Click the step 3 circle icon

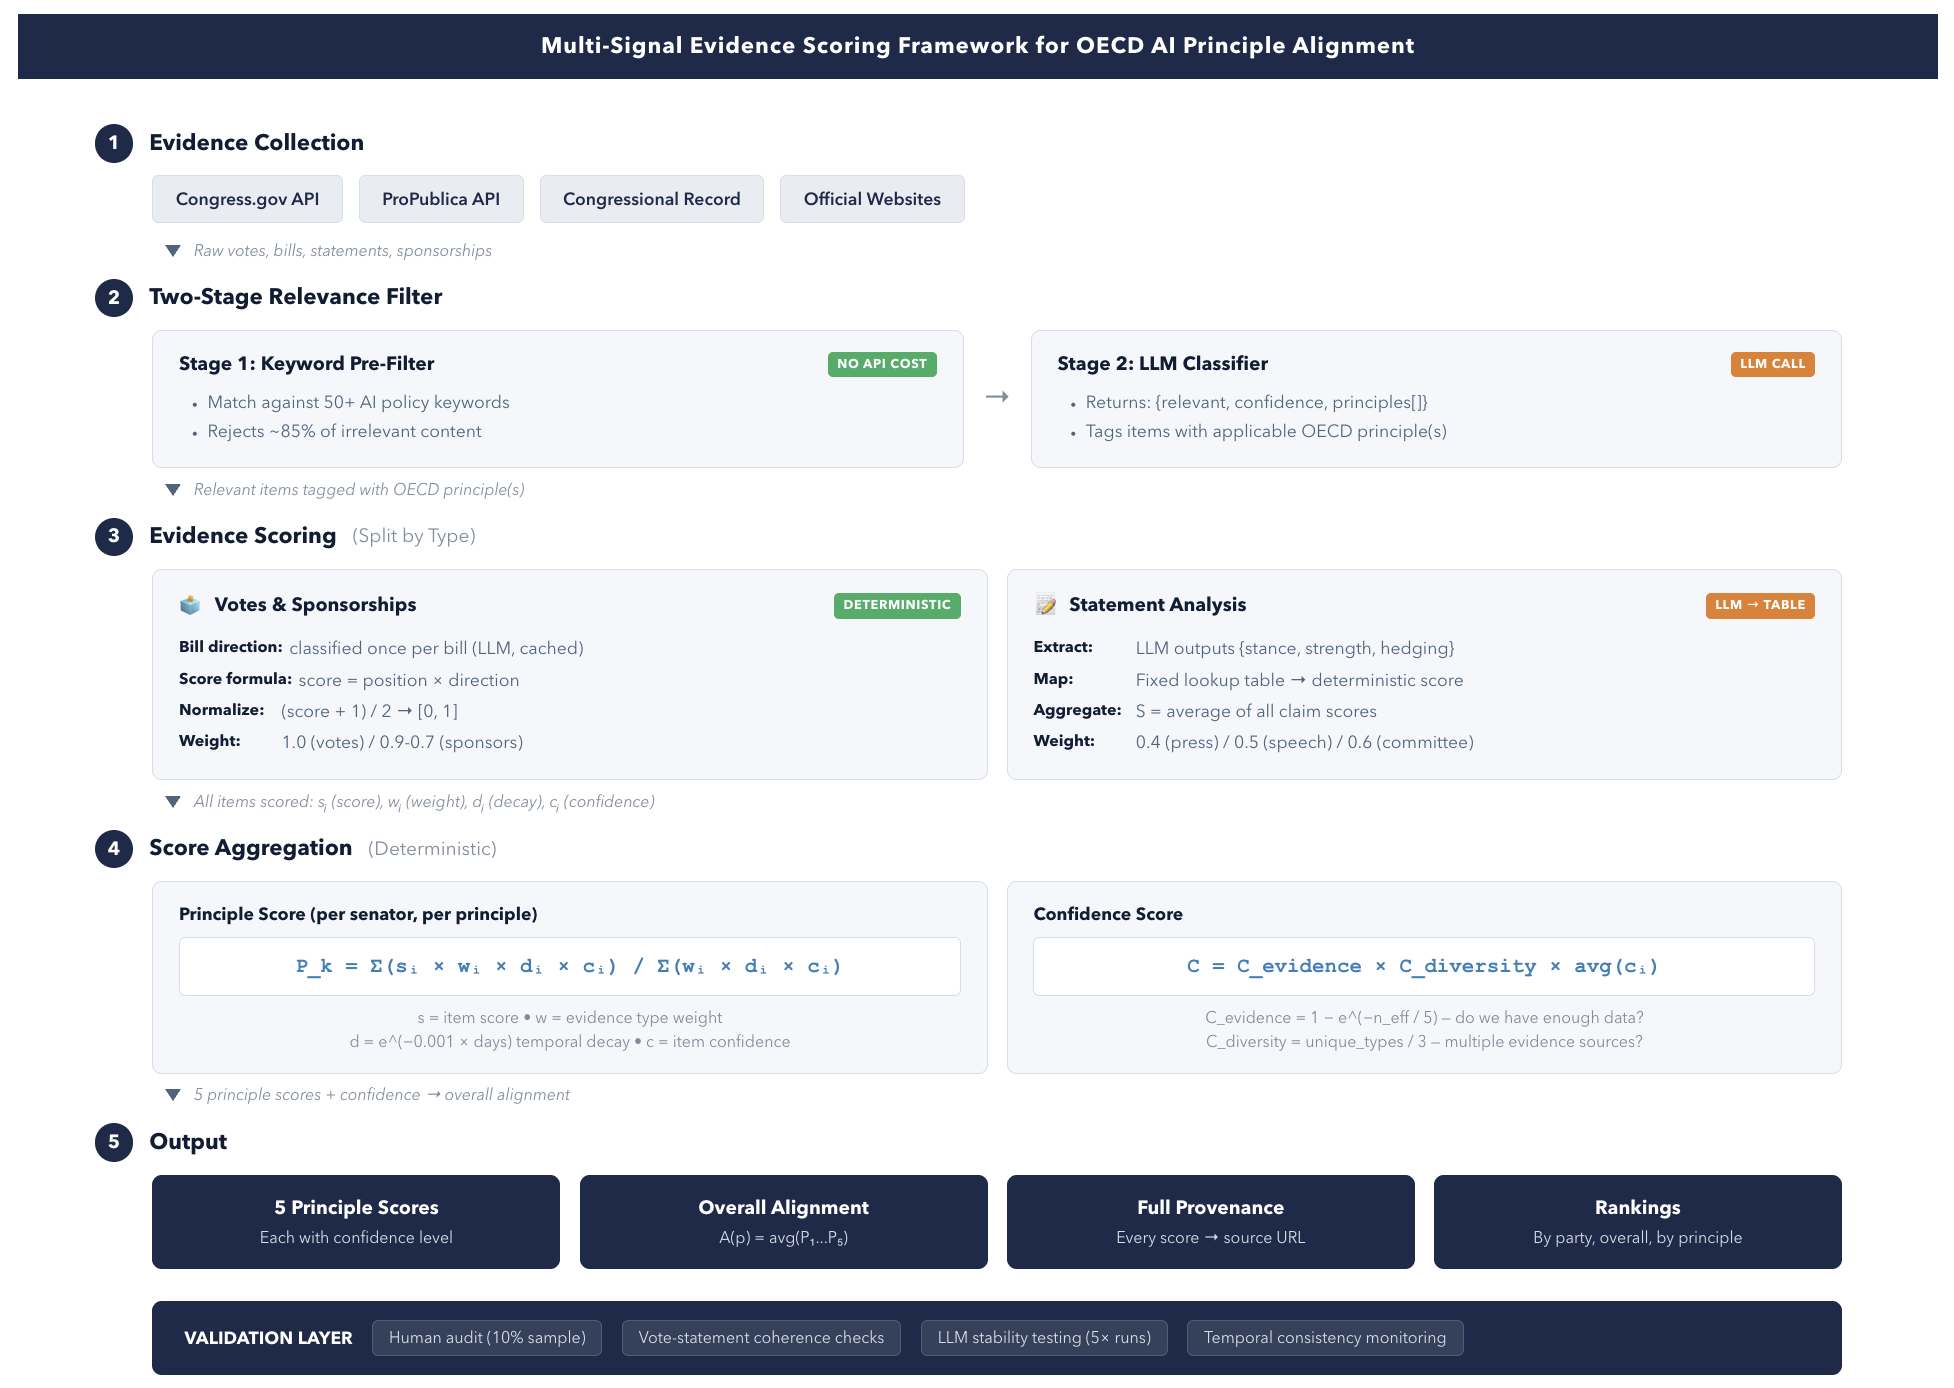tap(114, 536)
